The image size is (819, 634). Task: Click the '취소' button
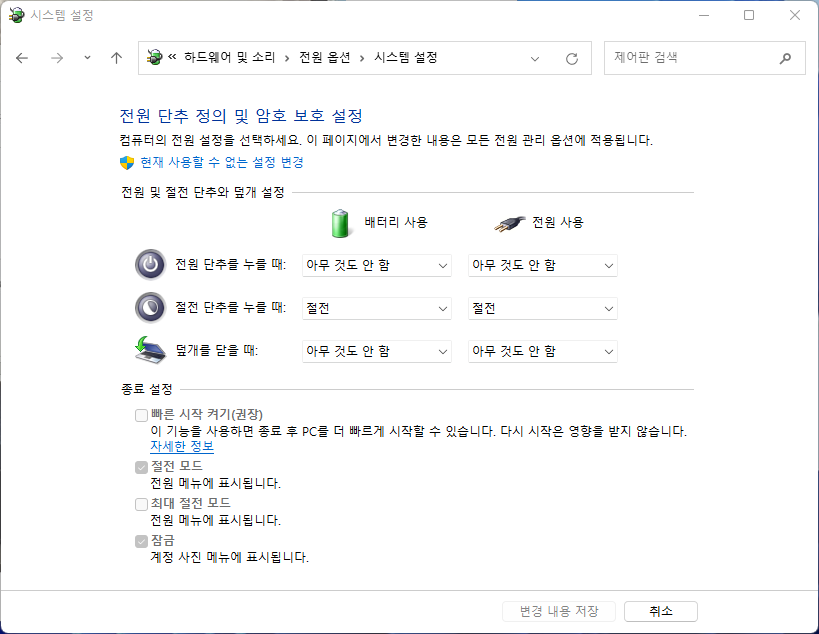[x=661, y=612]
